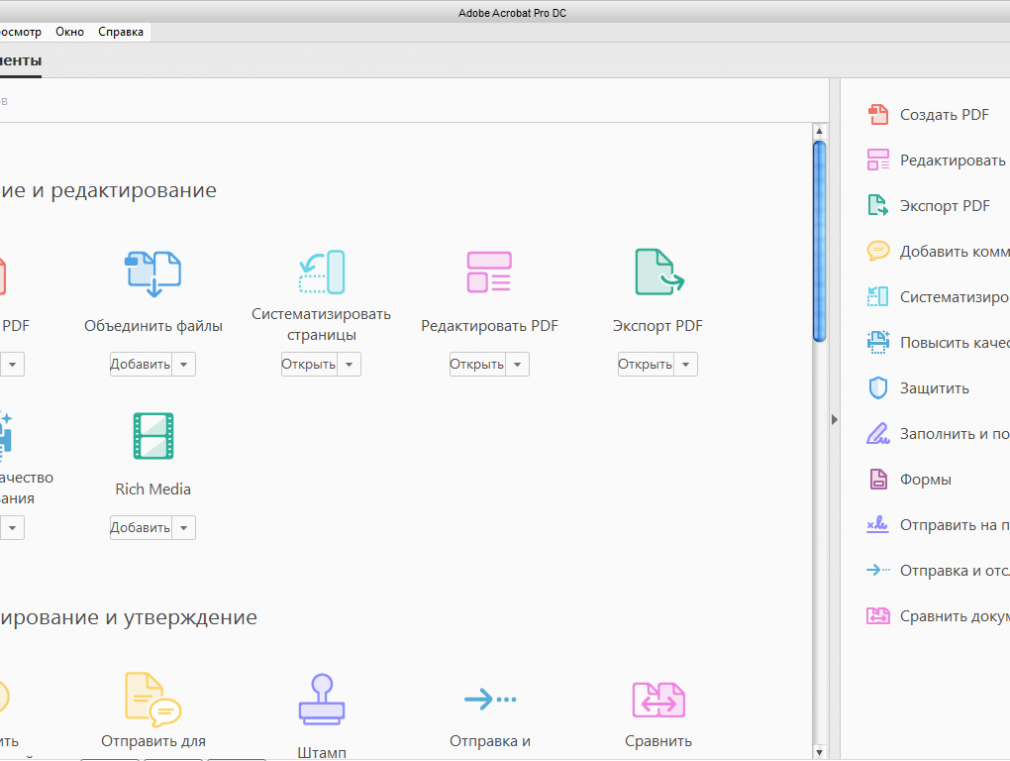
Task: Open the Справка menu
Action: [x=120, y=32]
